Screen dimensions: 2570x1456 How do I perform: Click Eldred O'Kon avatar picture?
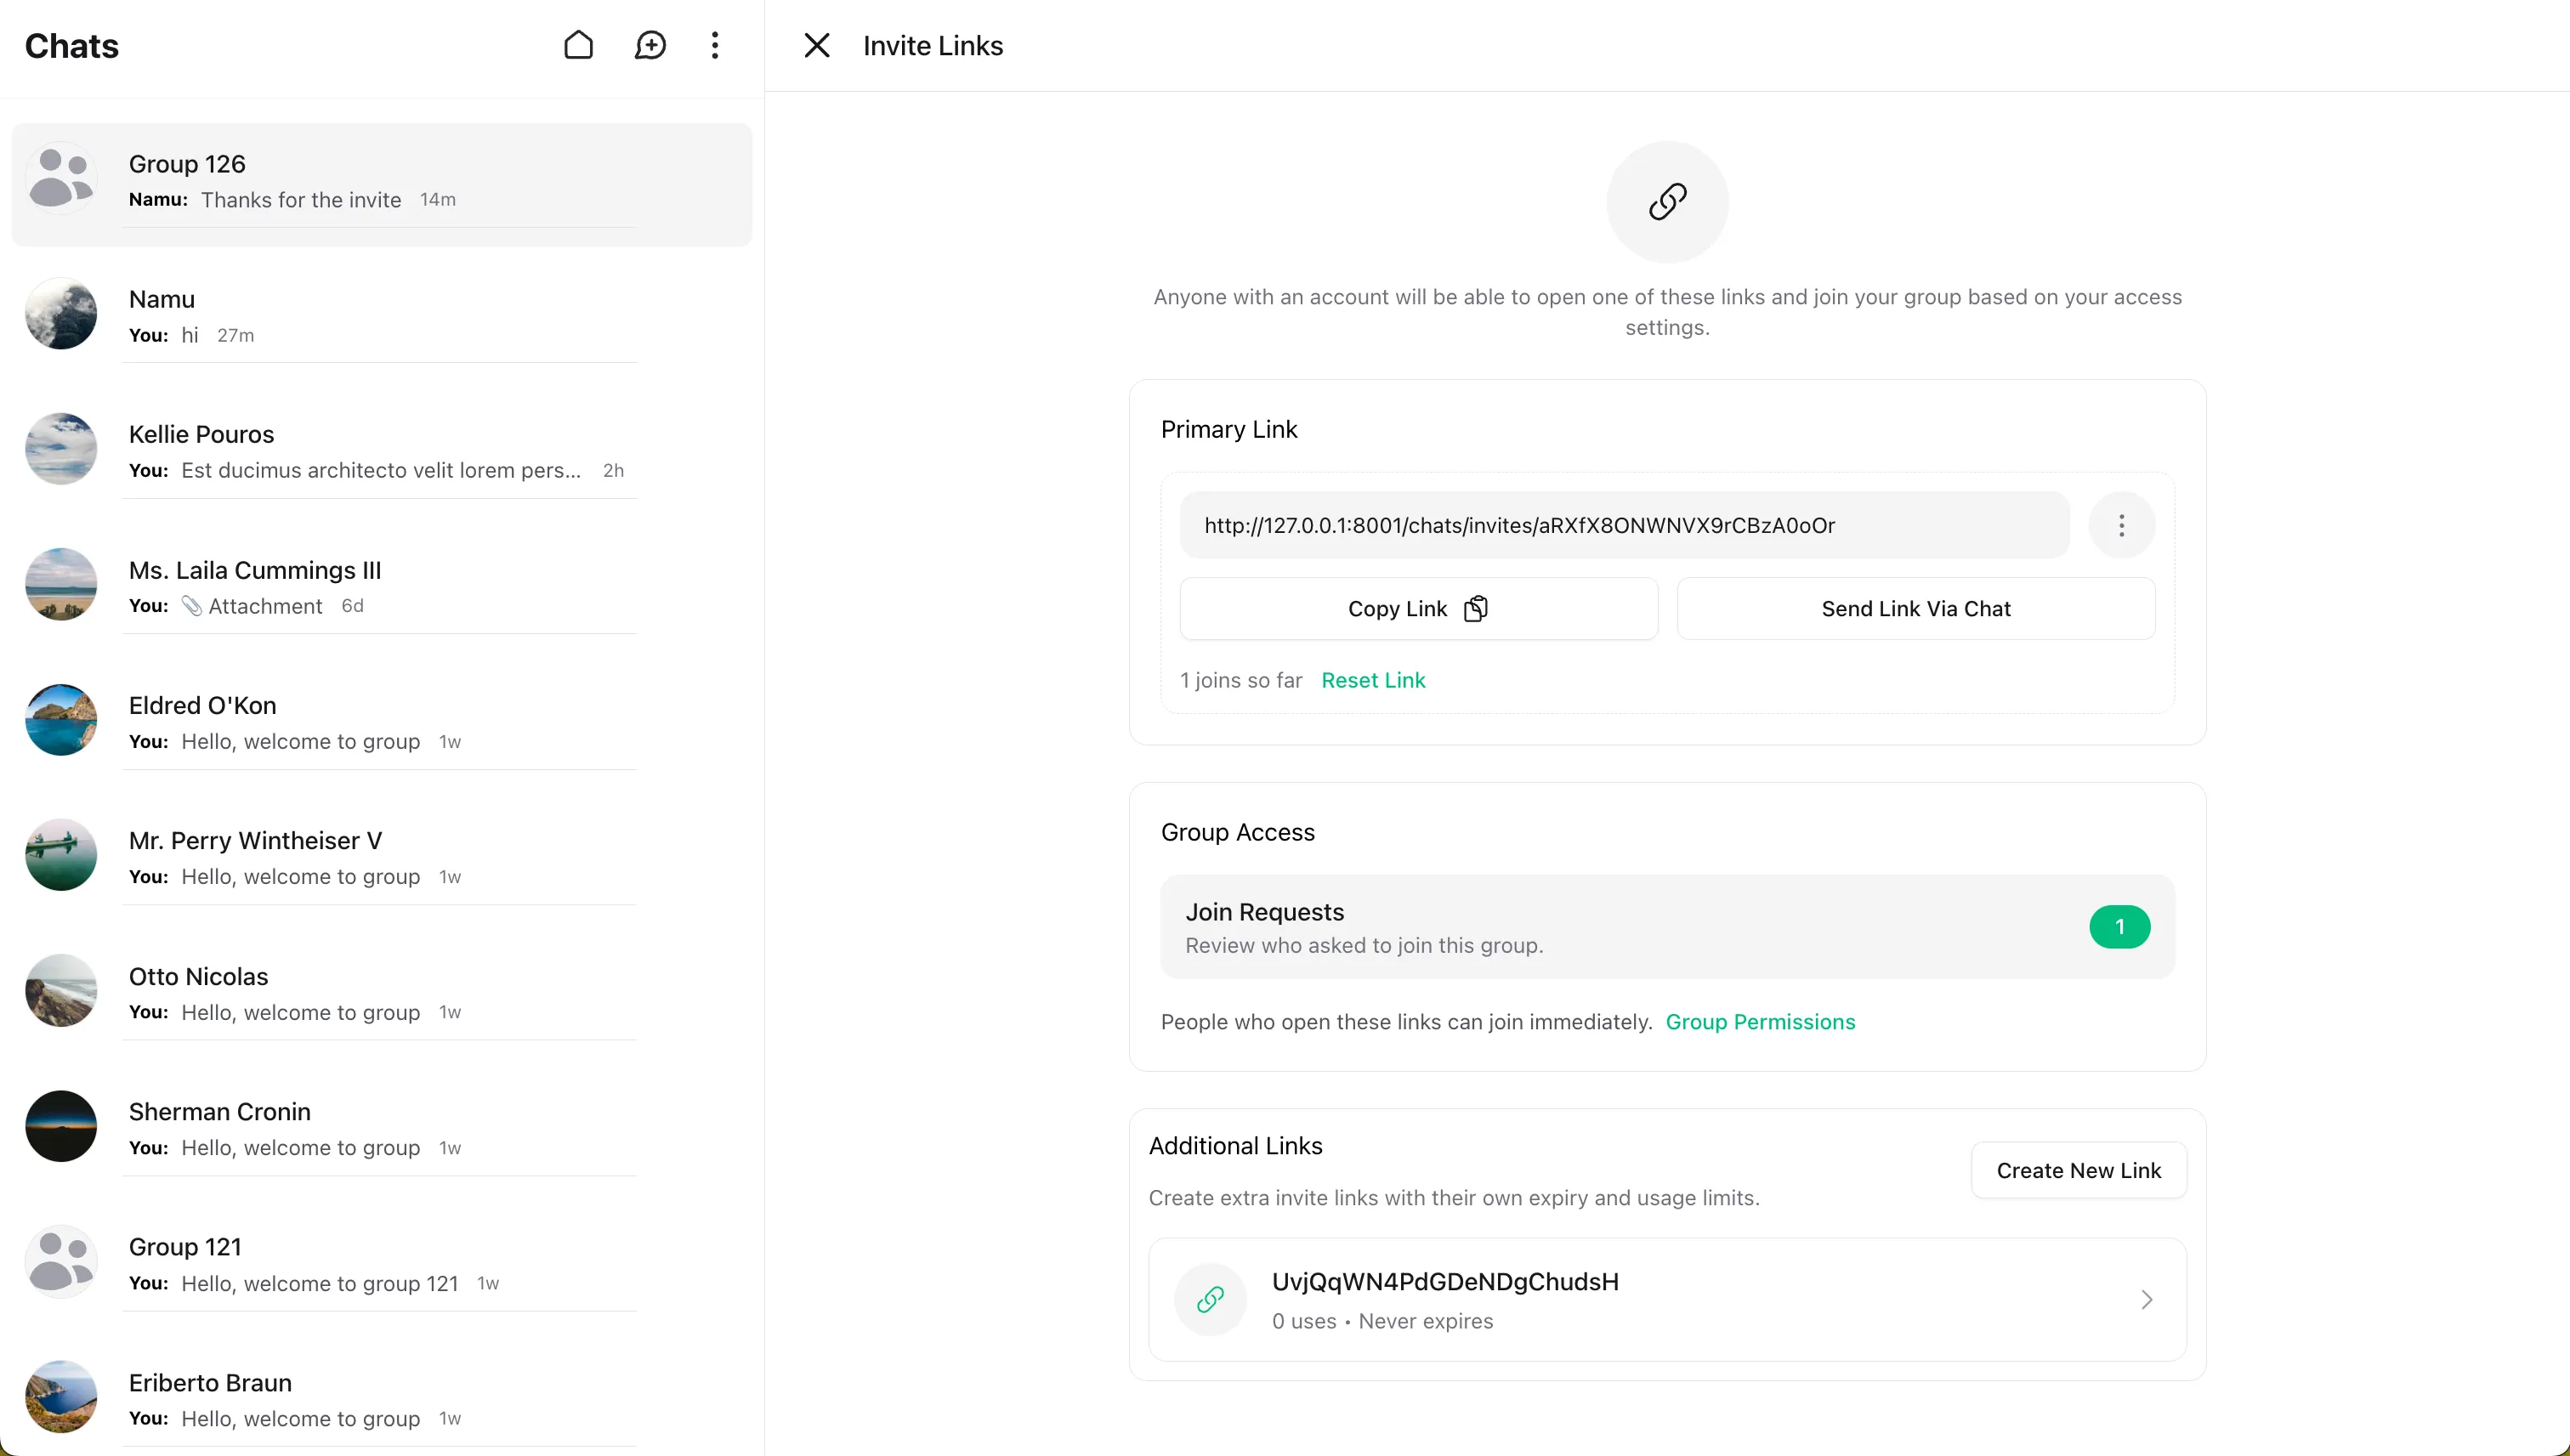click(x=61, y=719)
